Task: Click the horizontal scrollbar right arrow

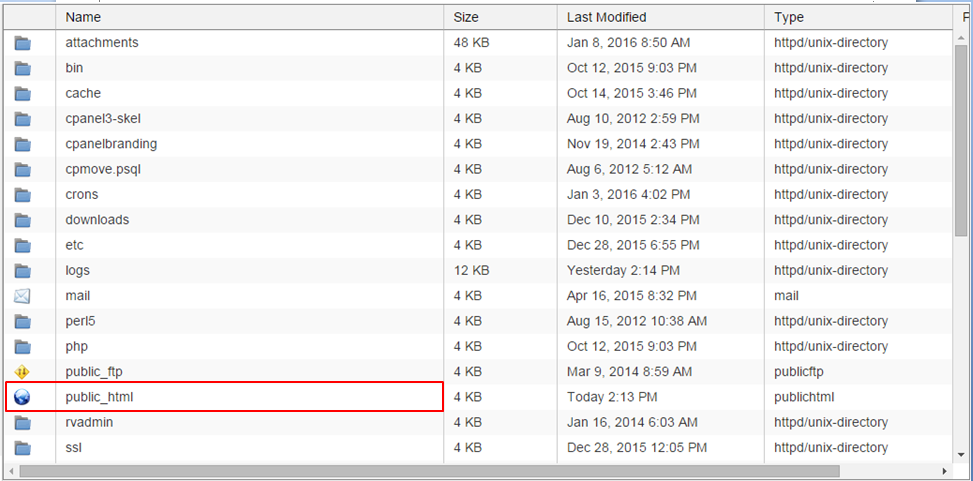Action: click(945, 470)
